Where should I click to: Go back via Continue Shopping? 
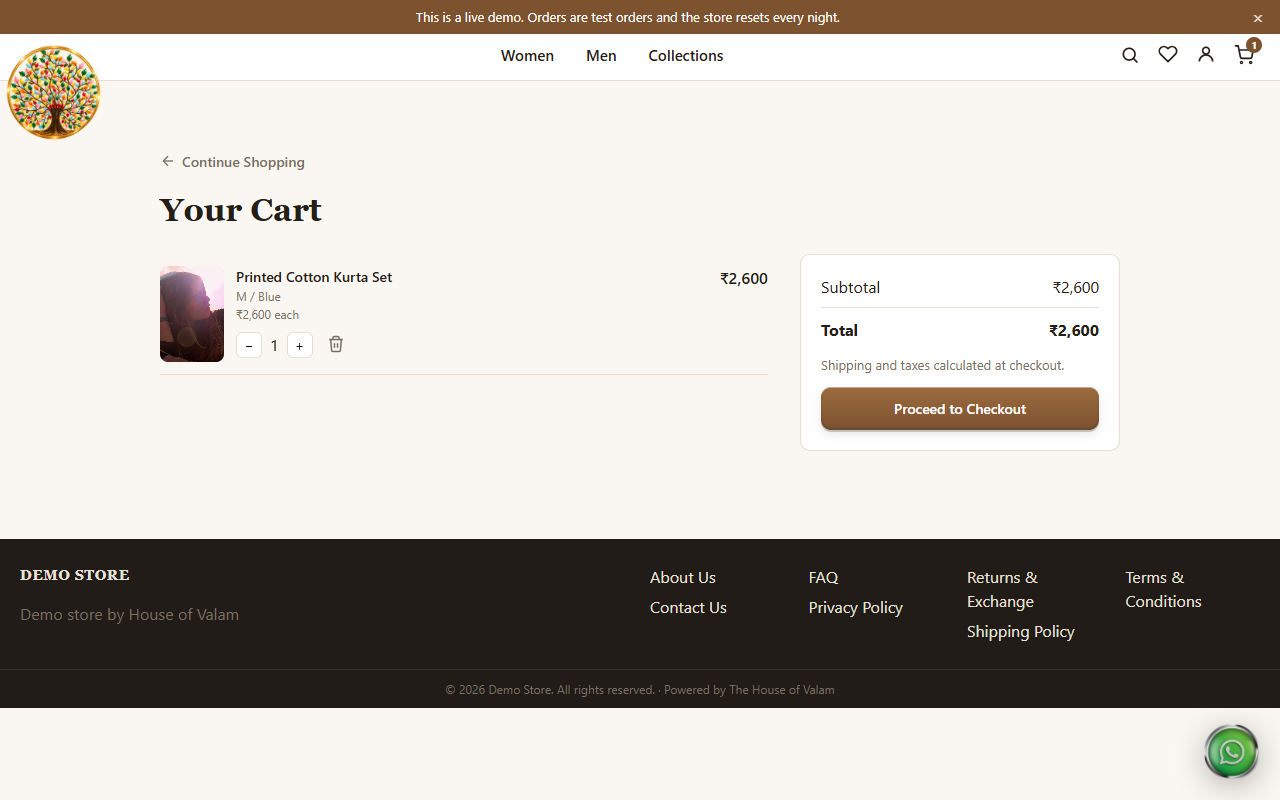pyautogui.click(x=233, y=162)
